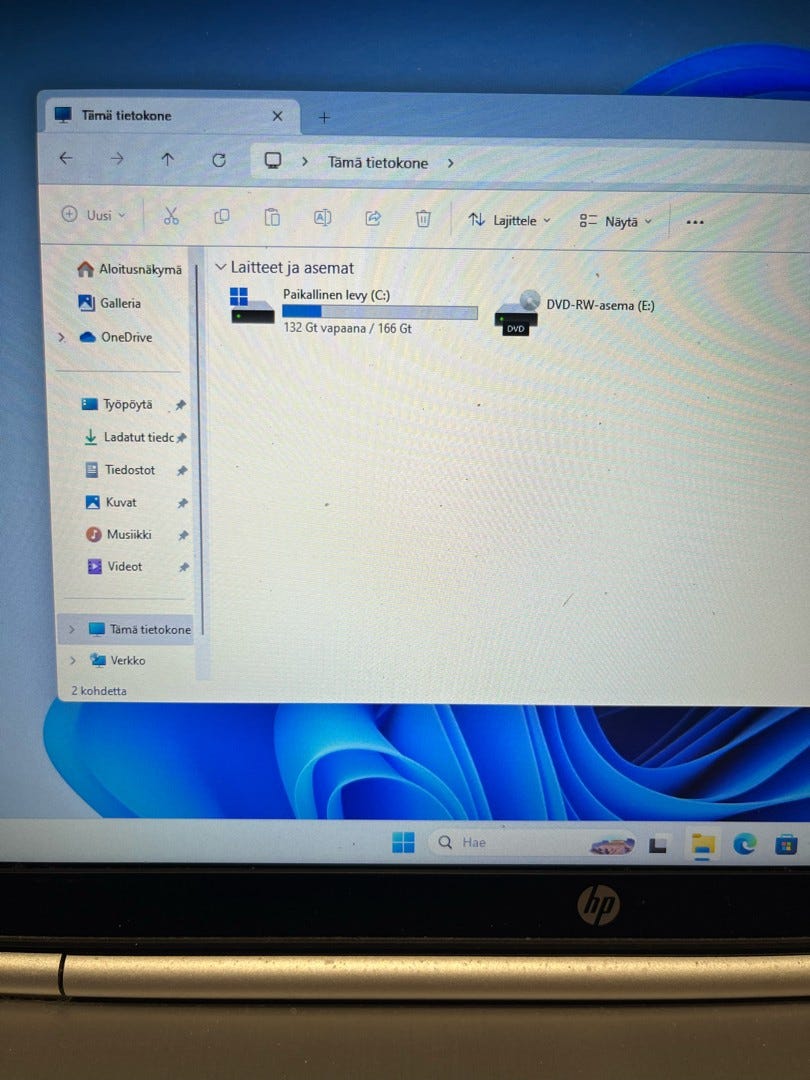Click chevron before Tämä tietokone in address bar

(304, 162)
